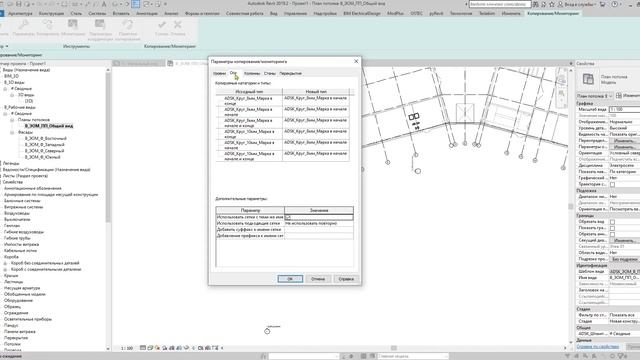Open the Аннотации ribbon tab

point(147,13)
